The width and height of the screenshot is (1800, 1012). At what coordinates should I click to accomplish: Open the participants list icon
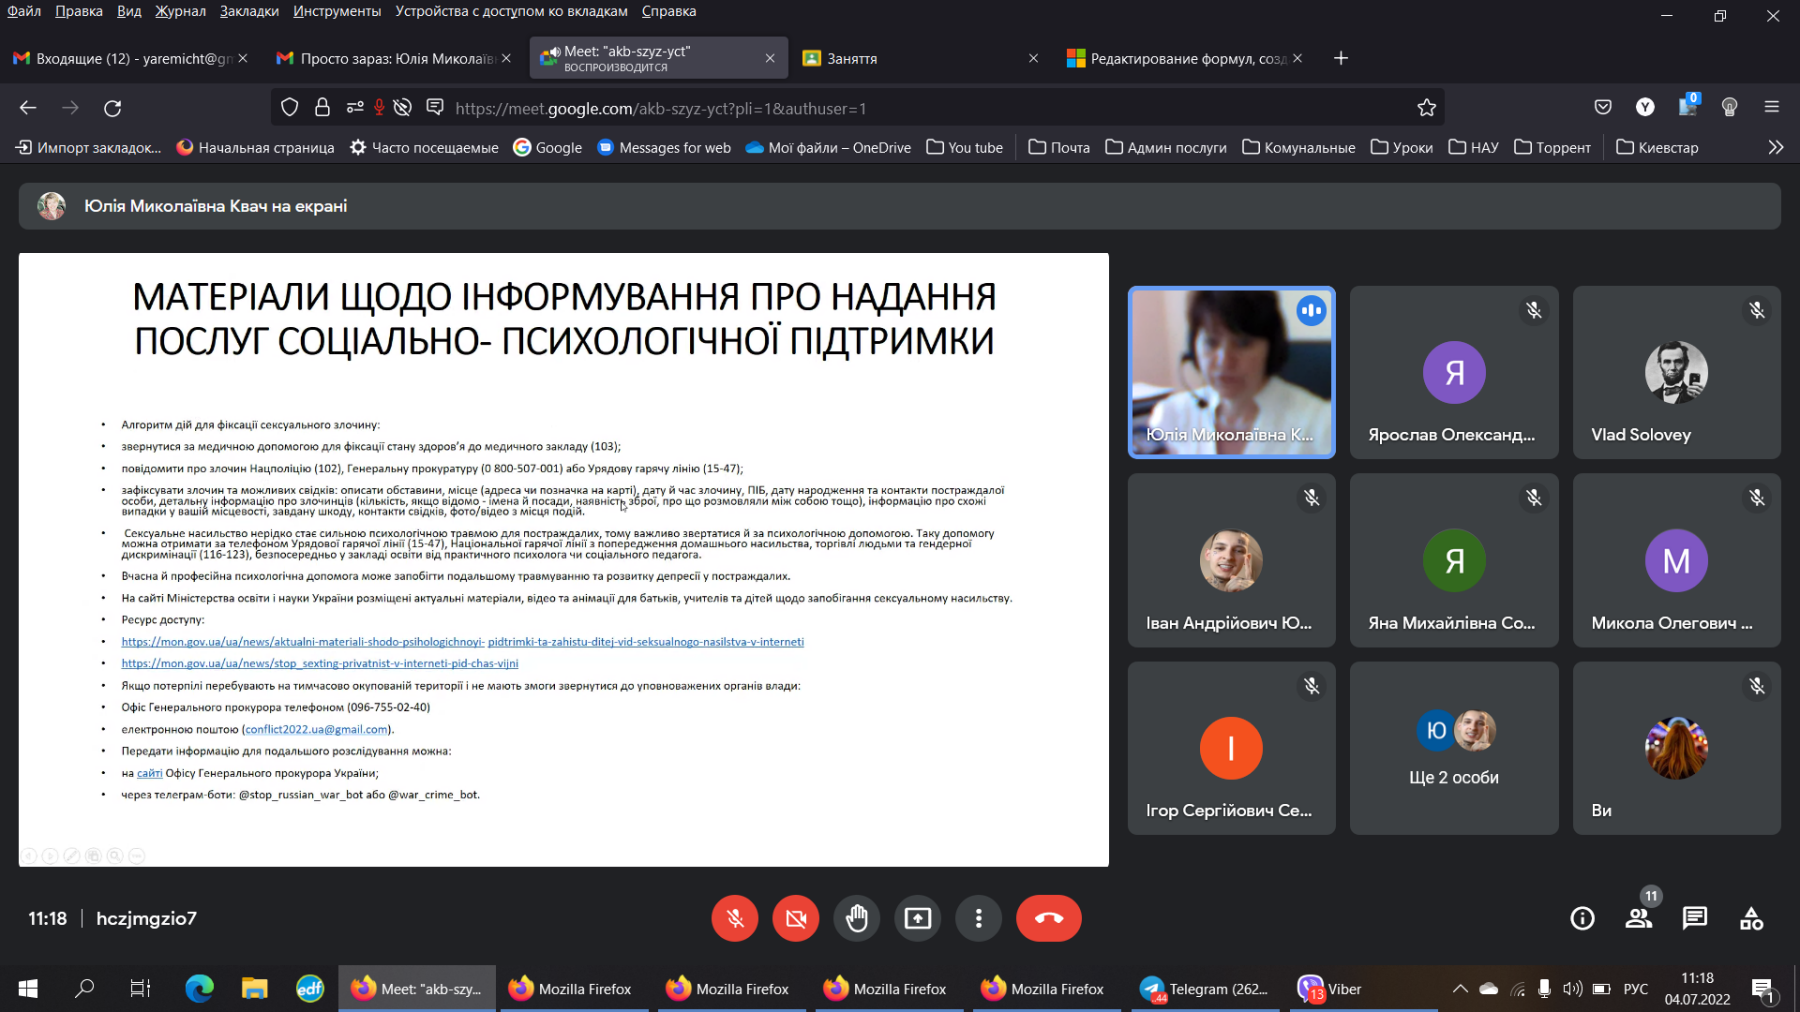coord(1638,918)
